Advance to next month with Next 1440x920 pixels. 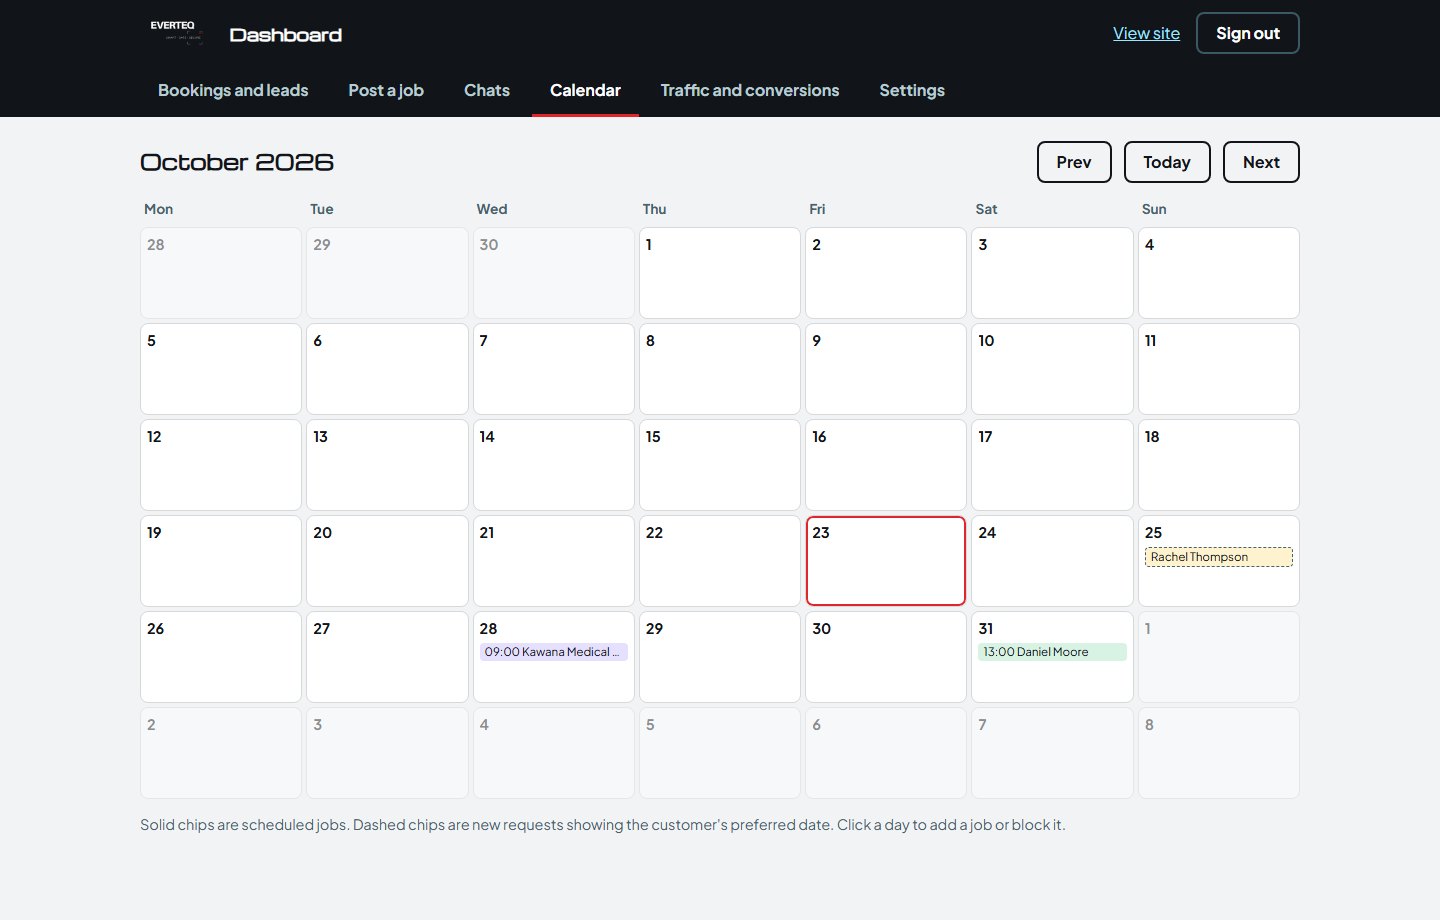[x=1261, y=162]
